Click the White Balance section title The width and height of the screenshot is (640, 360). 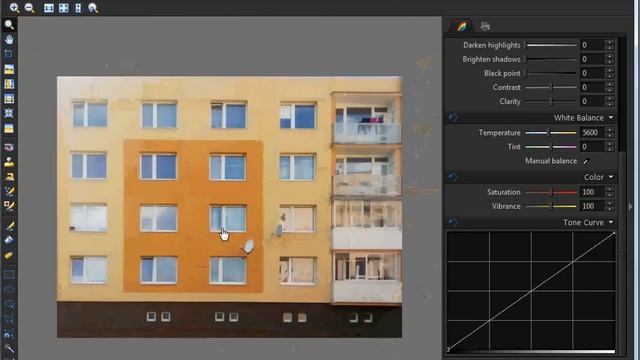click(x=578, y=118)
